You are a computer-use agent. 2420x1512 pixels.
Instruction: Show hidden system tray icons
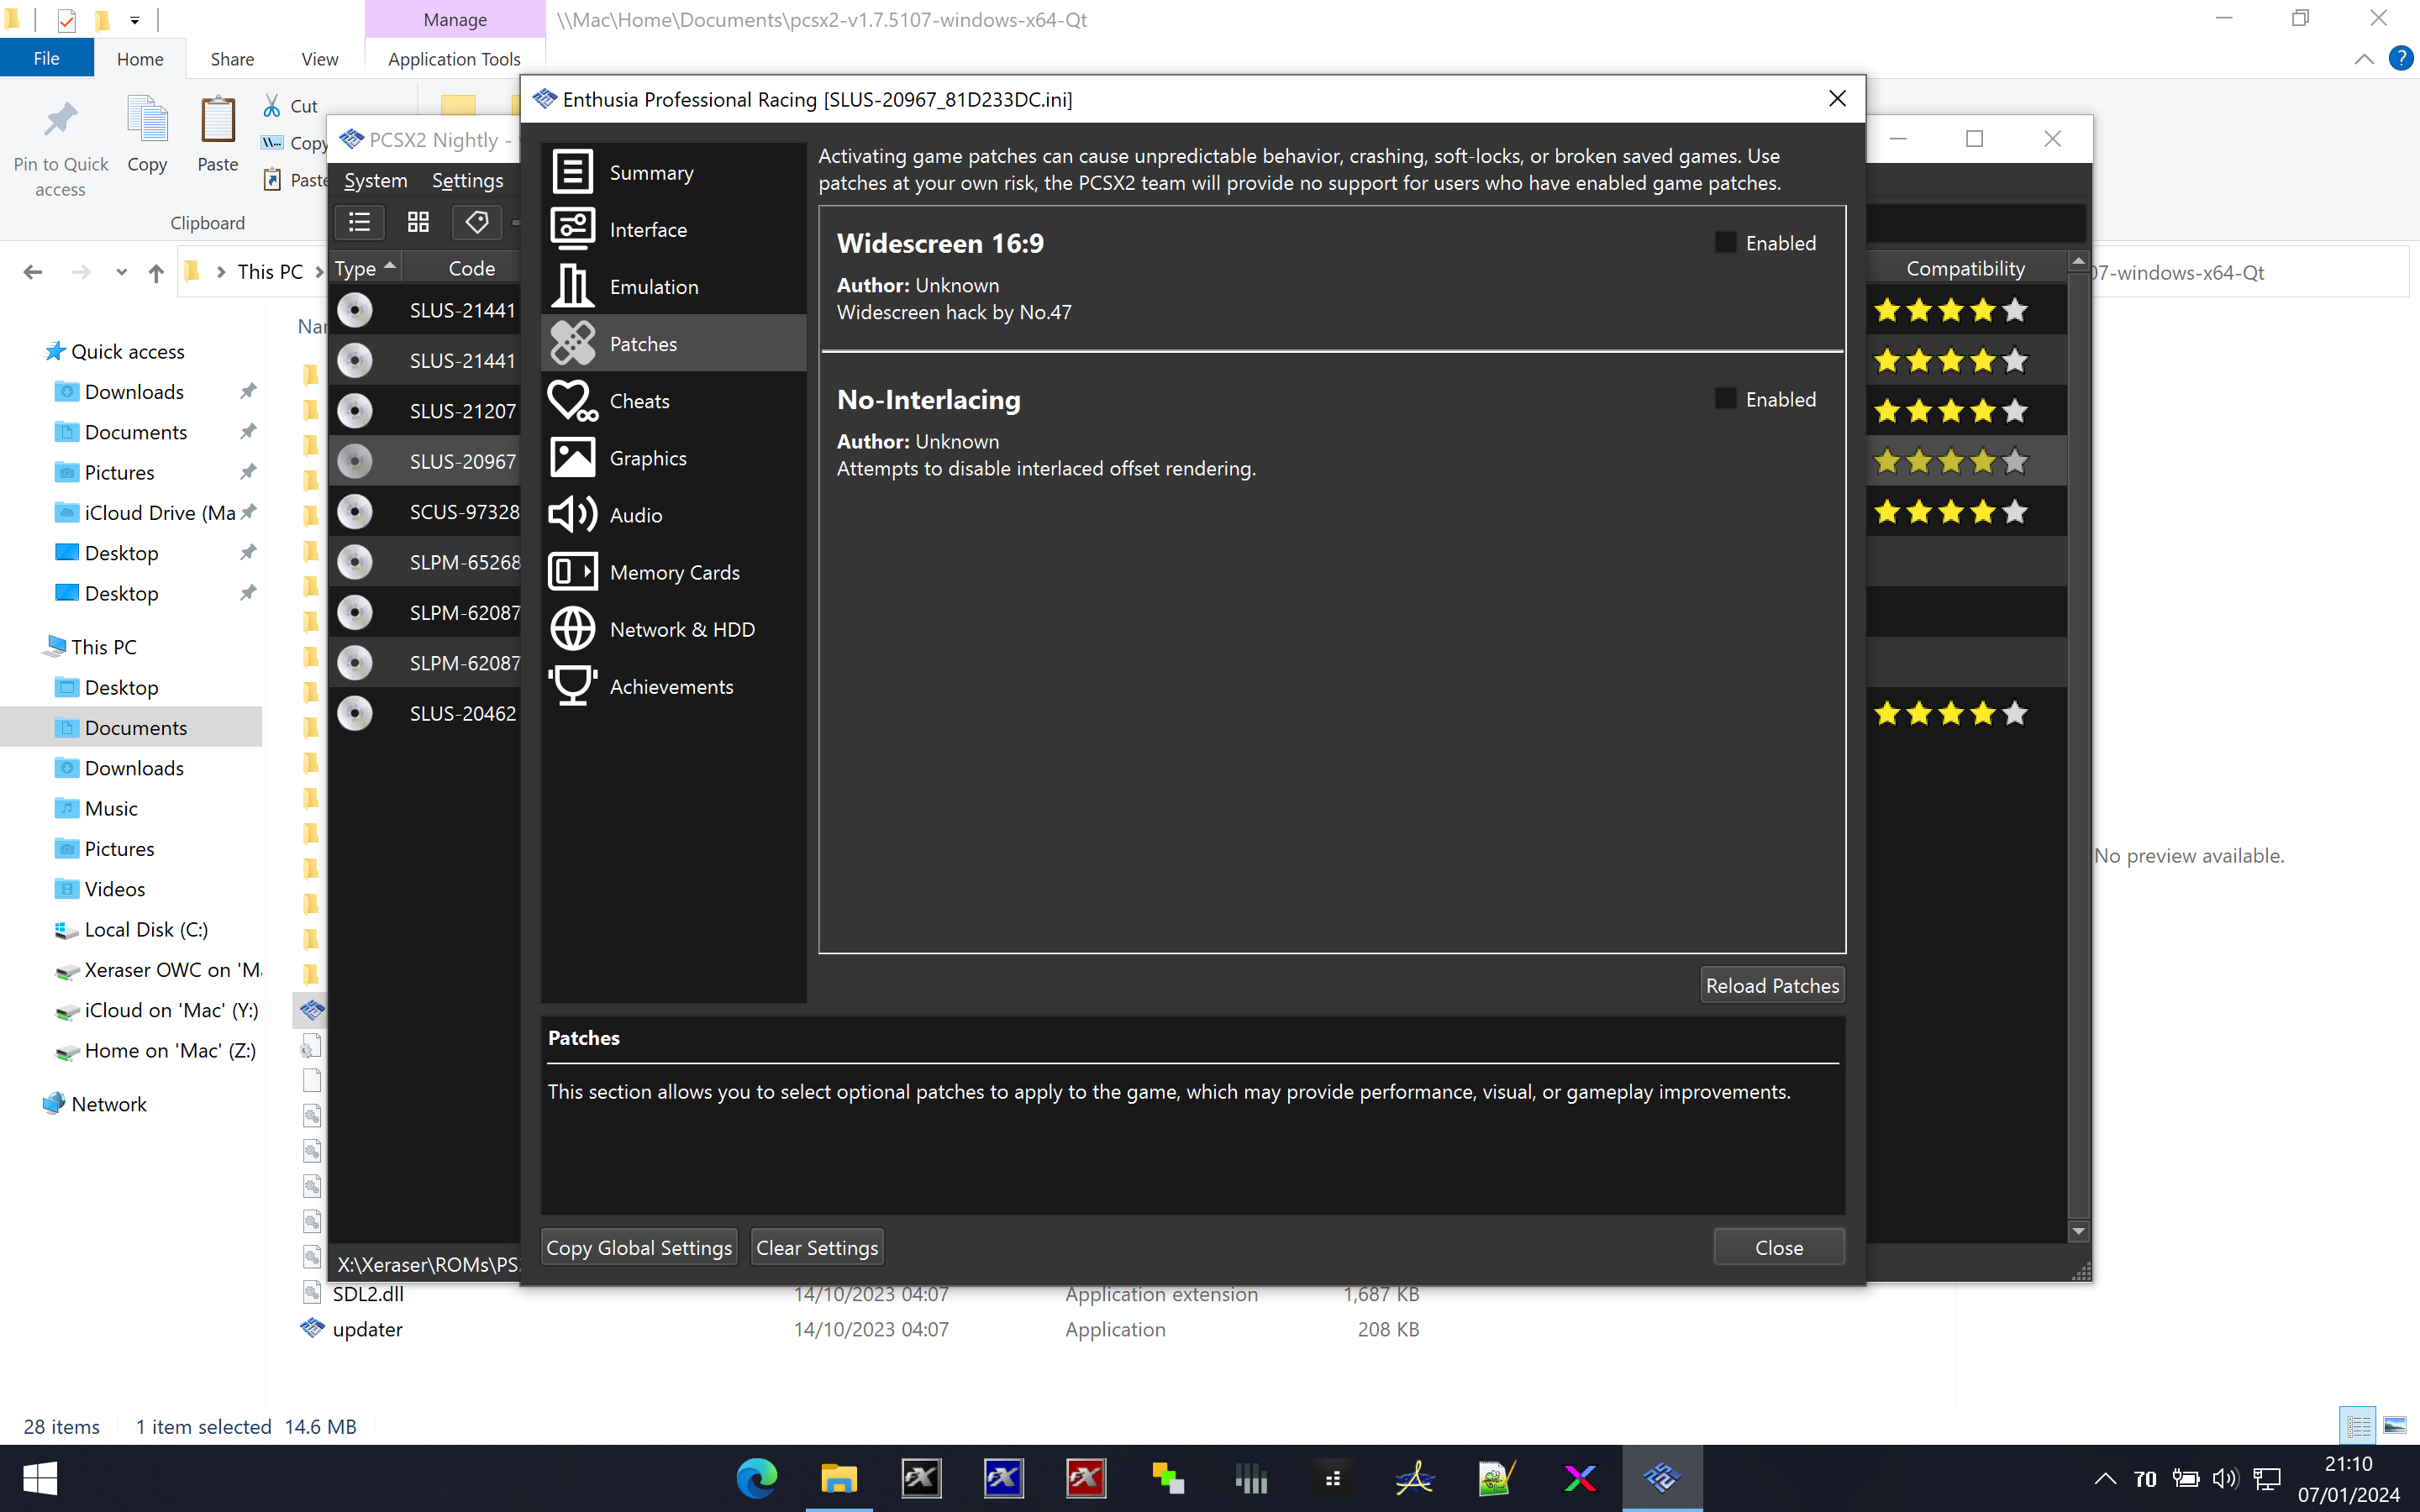pos(2105,1478)
